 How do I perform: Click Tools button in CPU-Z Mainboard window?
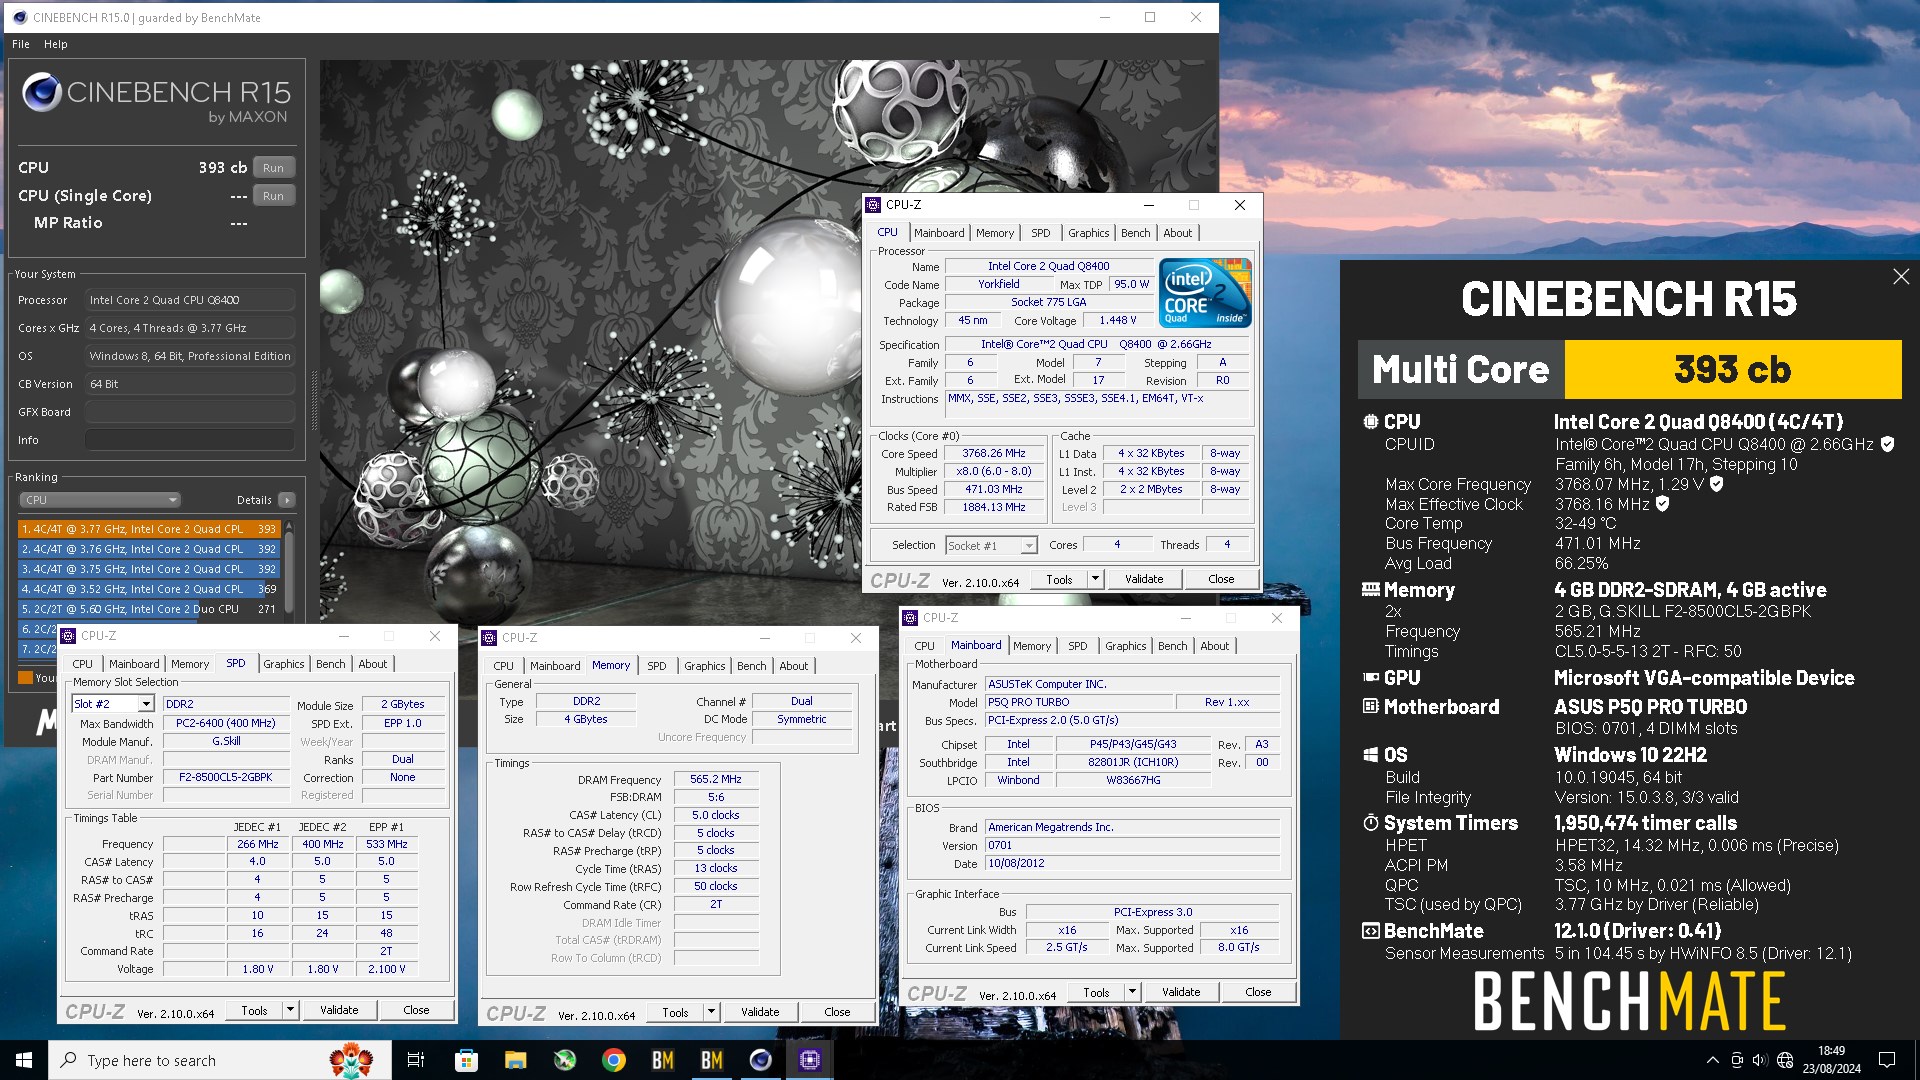1096,993
